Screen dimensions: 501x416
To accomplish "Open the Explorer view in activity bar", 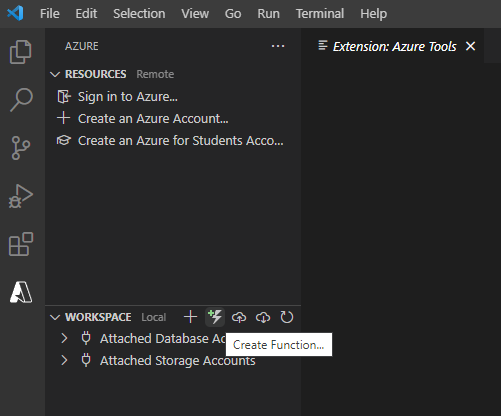I will pos(21,52).
